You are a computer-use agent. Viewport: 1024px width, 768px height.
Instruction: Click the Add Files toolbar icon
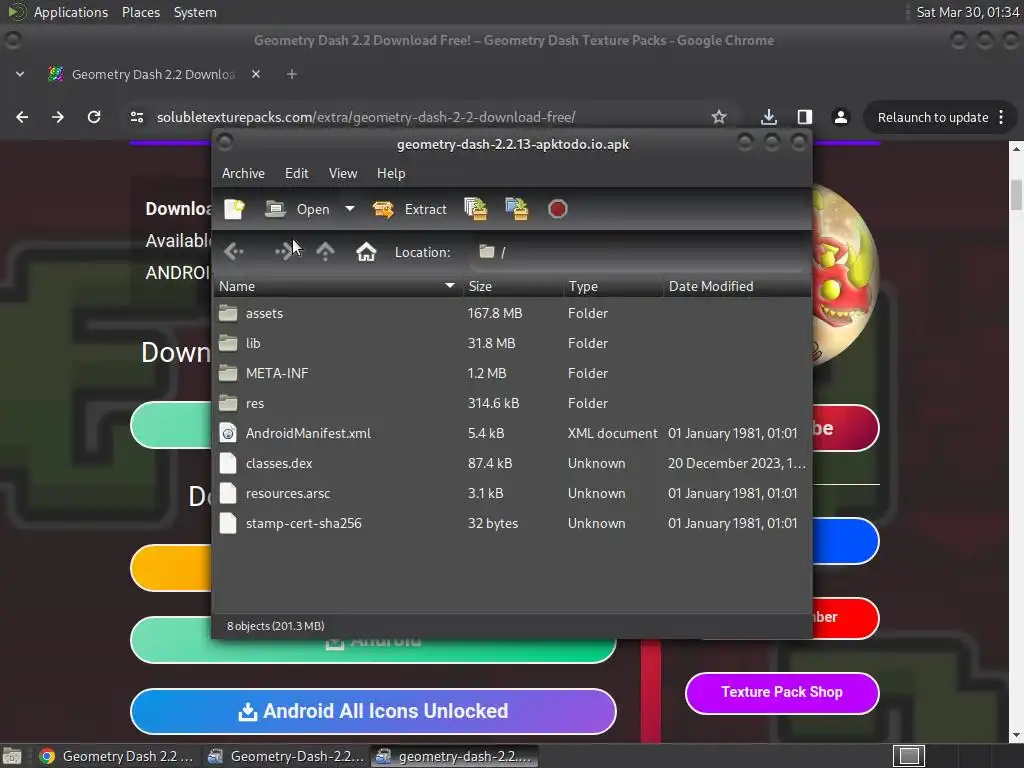point(476,209)
